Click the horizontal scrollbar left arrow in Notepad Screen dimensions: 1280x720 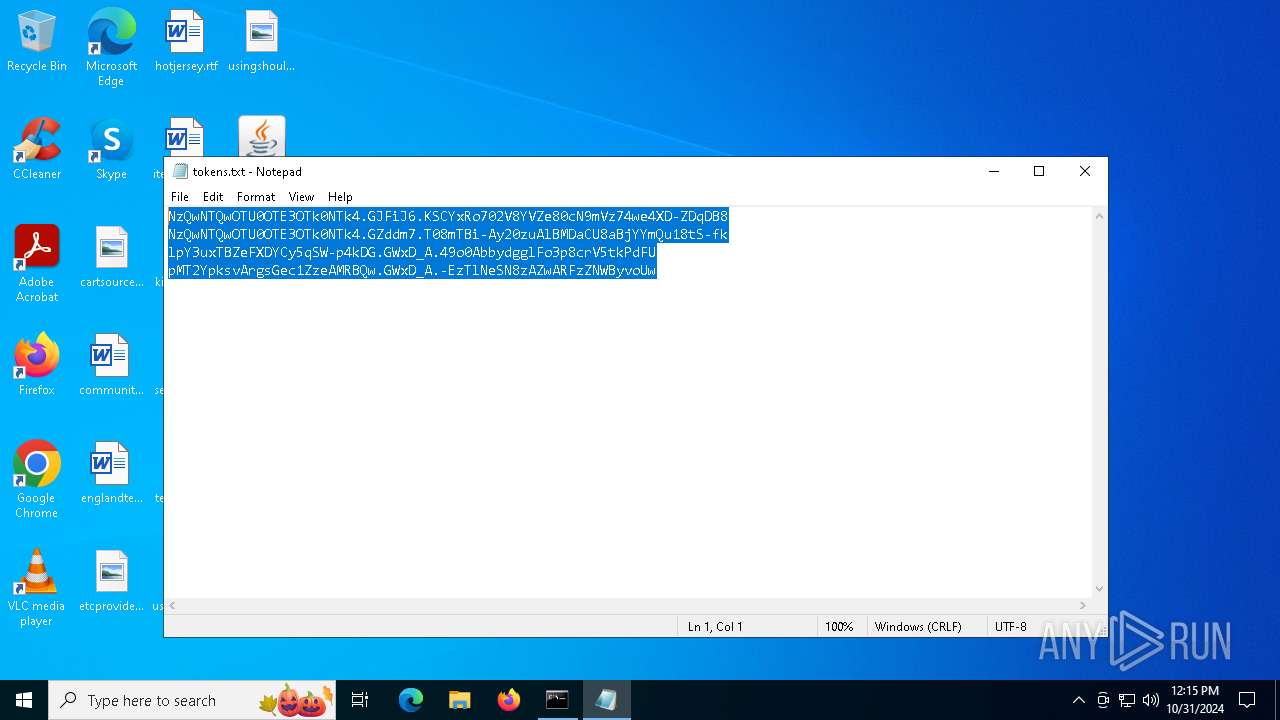(x=173, y=606)
